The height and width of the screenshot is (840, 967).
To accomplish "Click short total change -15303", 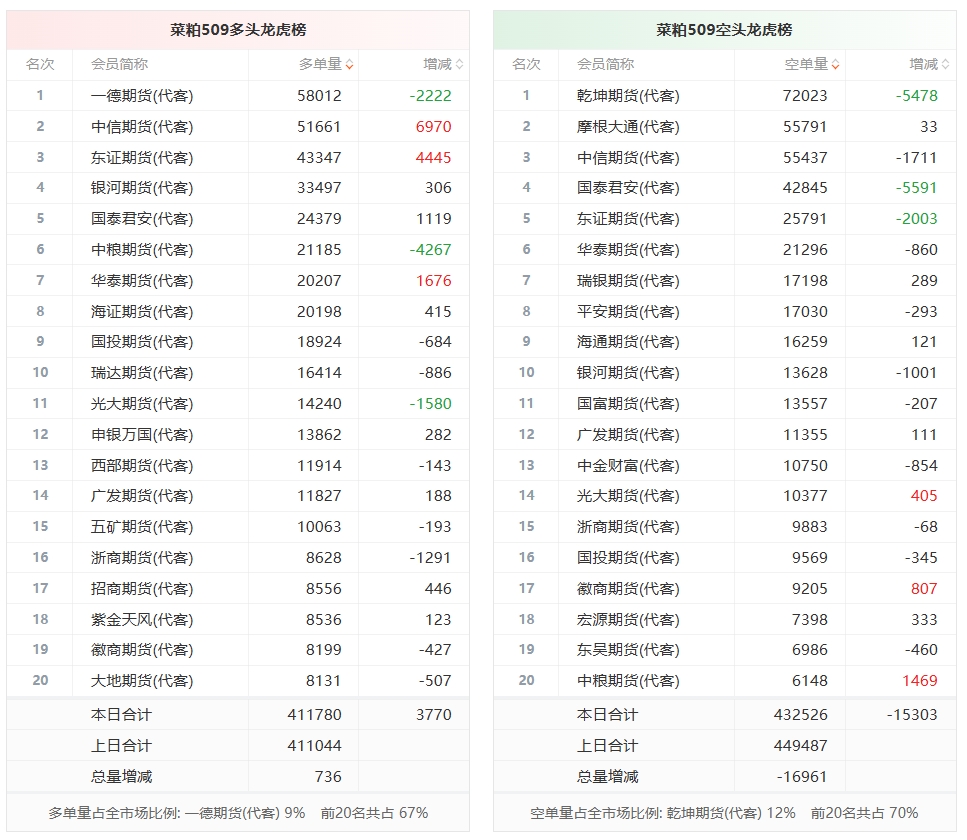I will (x=912, y=714).
